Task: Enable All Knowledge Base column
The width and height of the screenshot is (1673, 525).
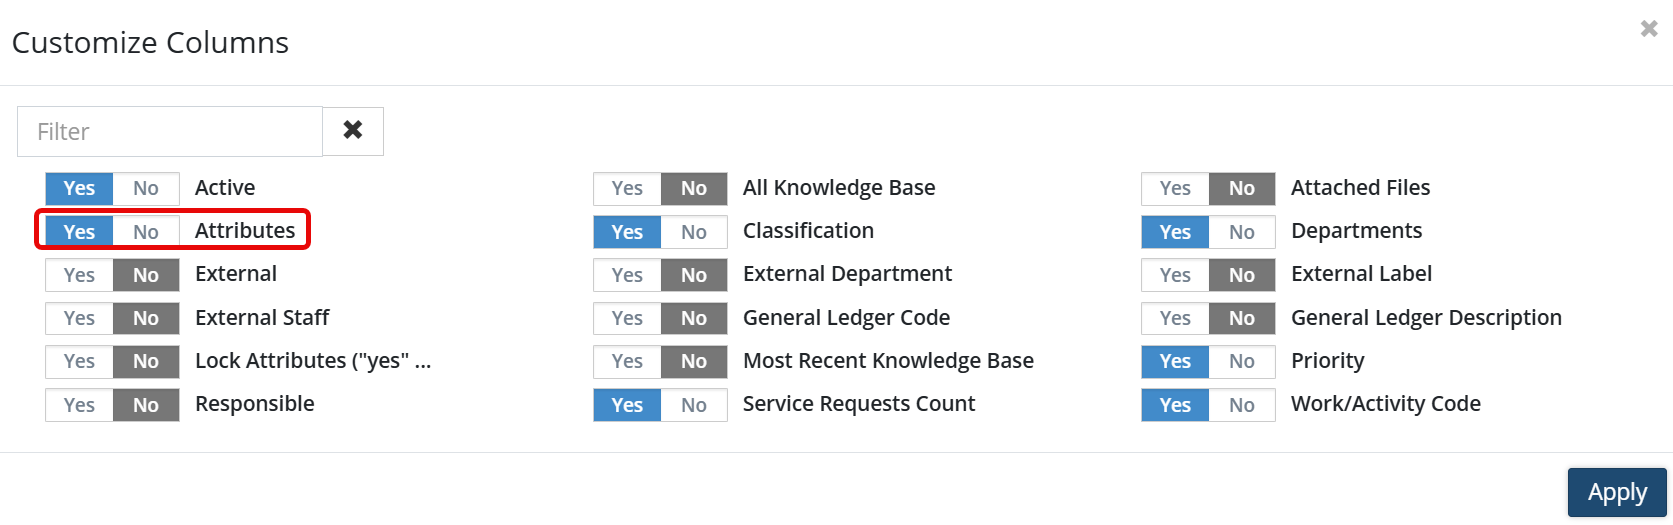Action: tap(627, 188)
